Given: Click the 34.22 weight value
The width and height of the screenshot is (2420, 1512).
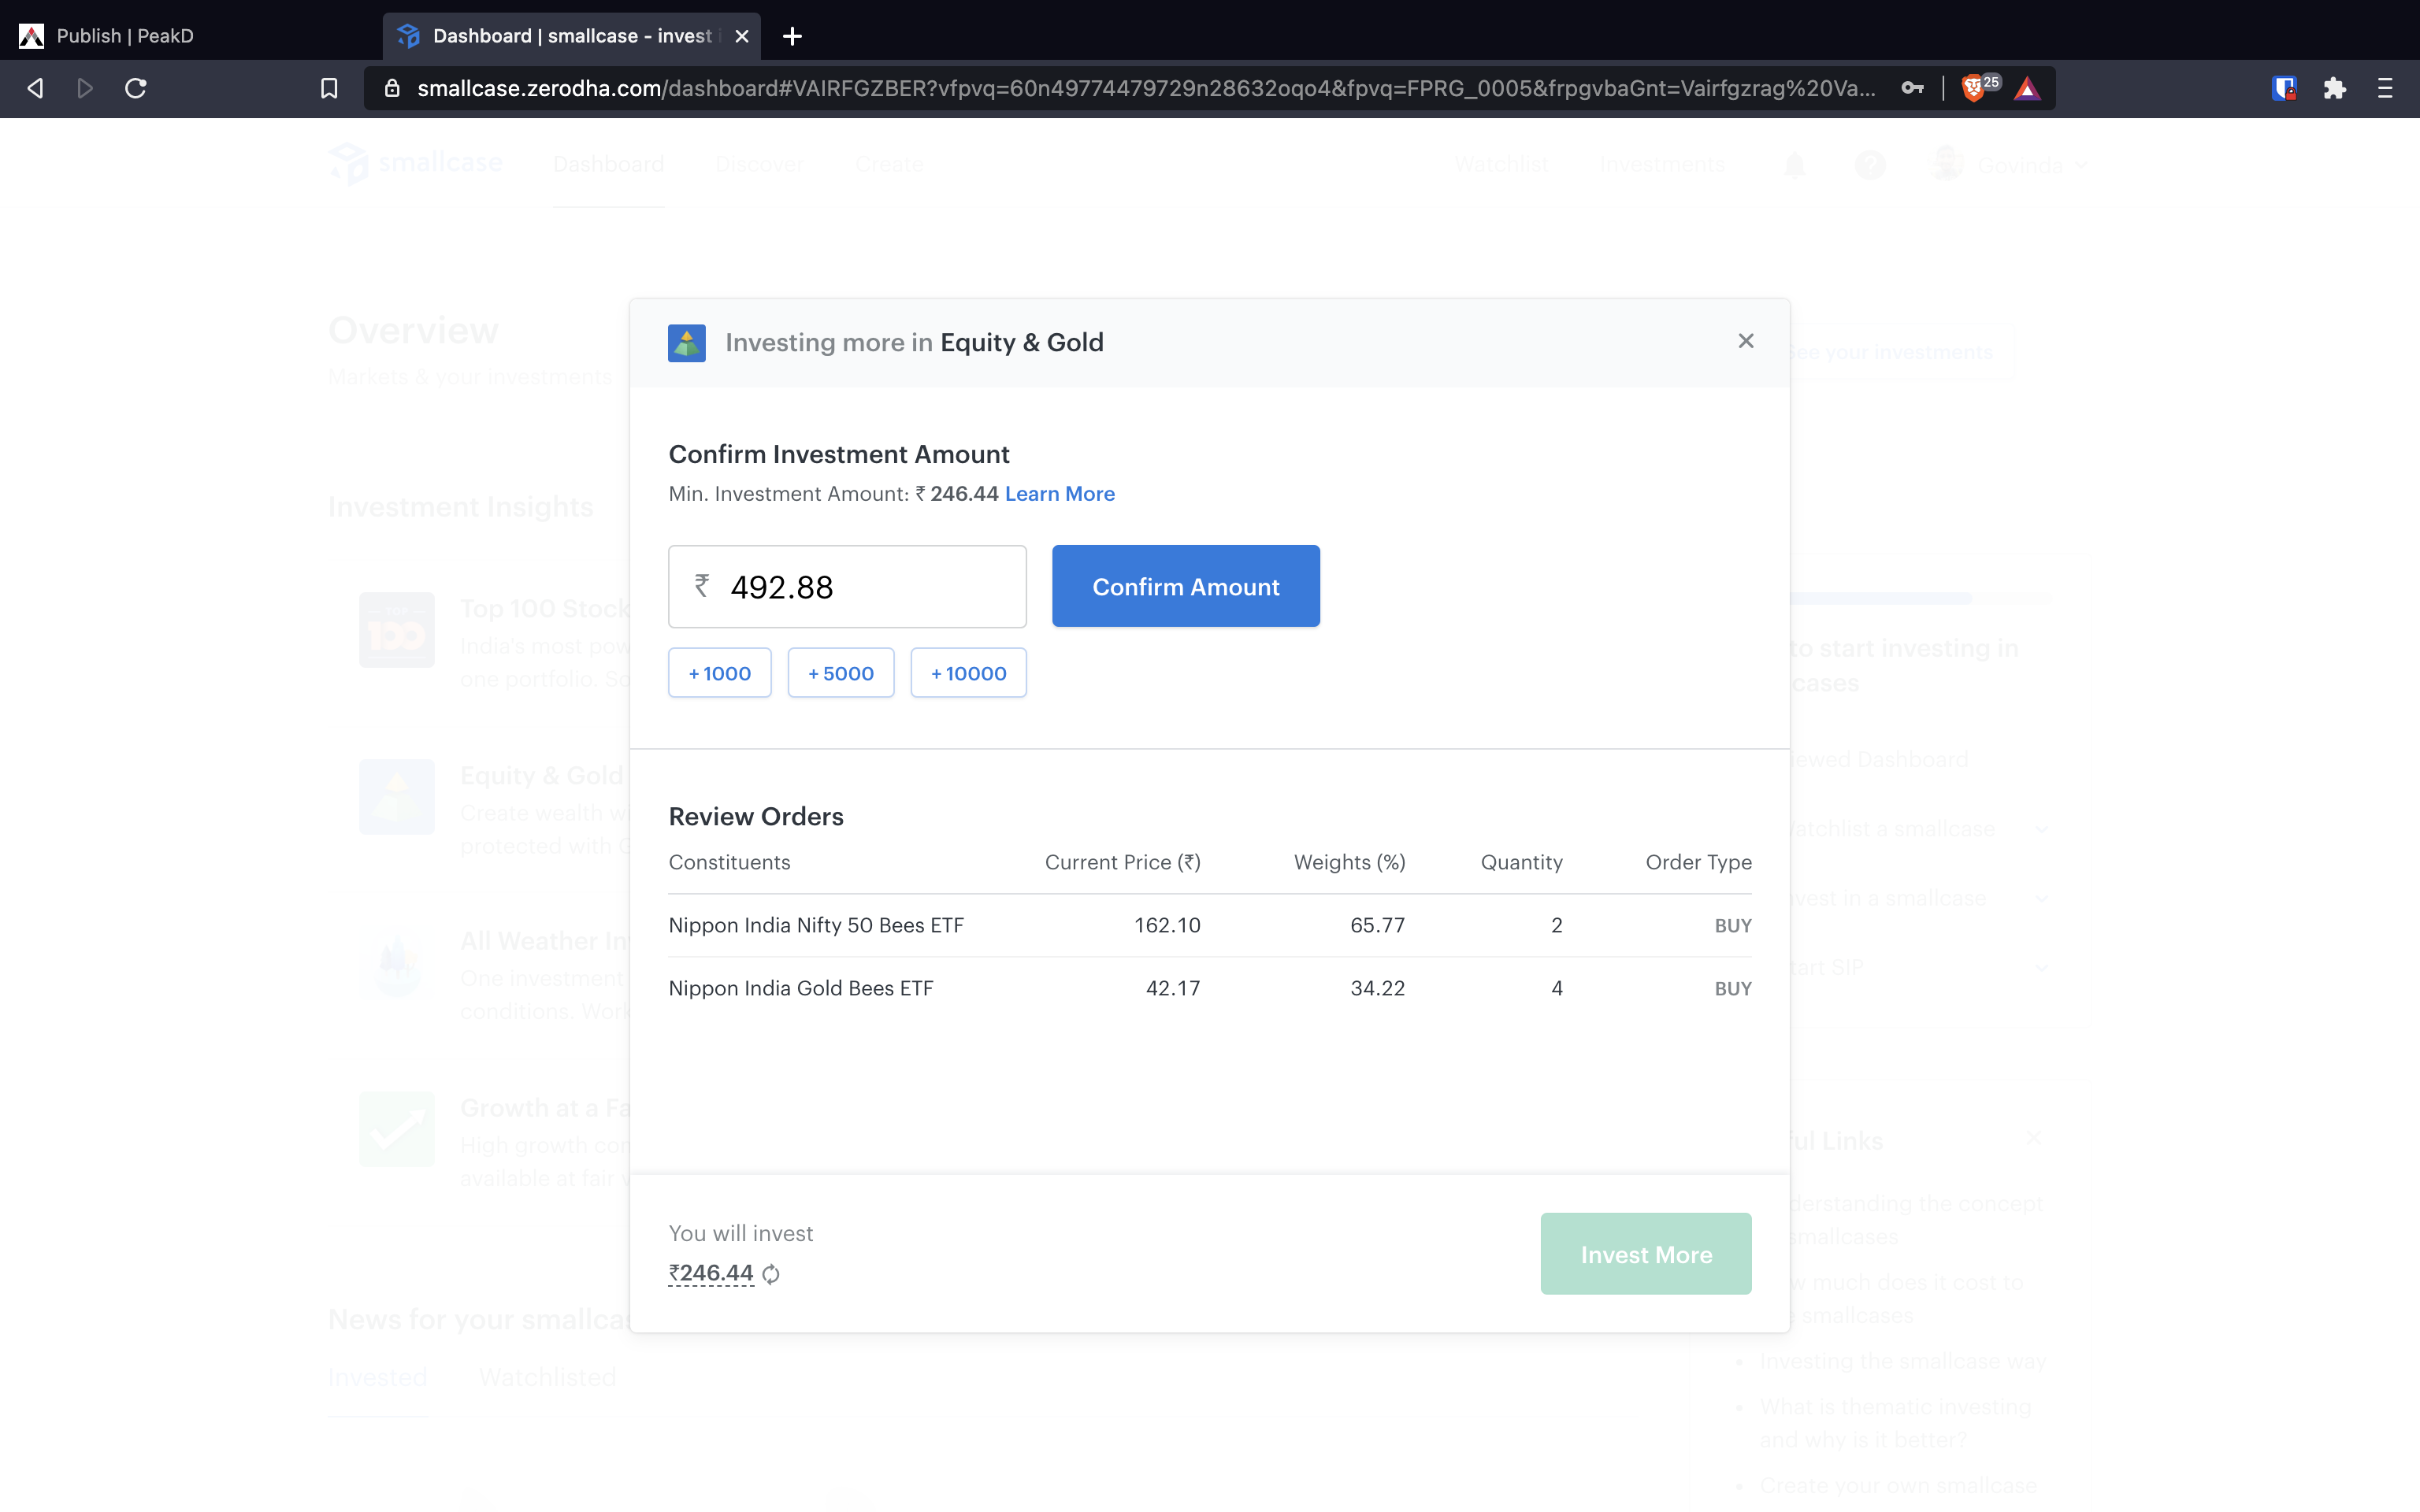Looking at the screenshot, I should pos(1377,988).
